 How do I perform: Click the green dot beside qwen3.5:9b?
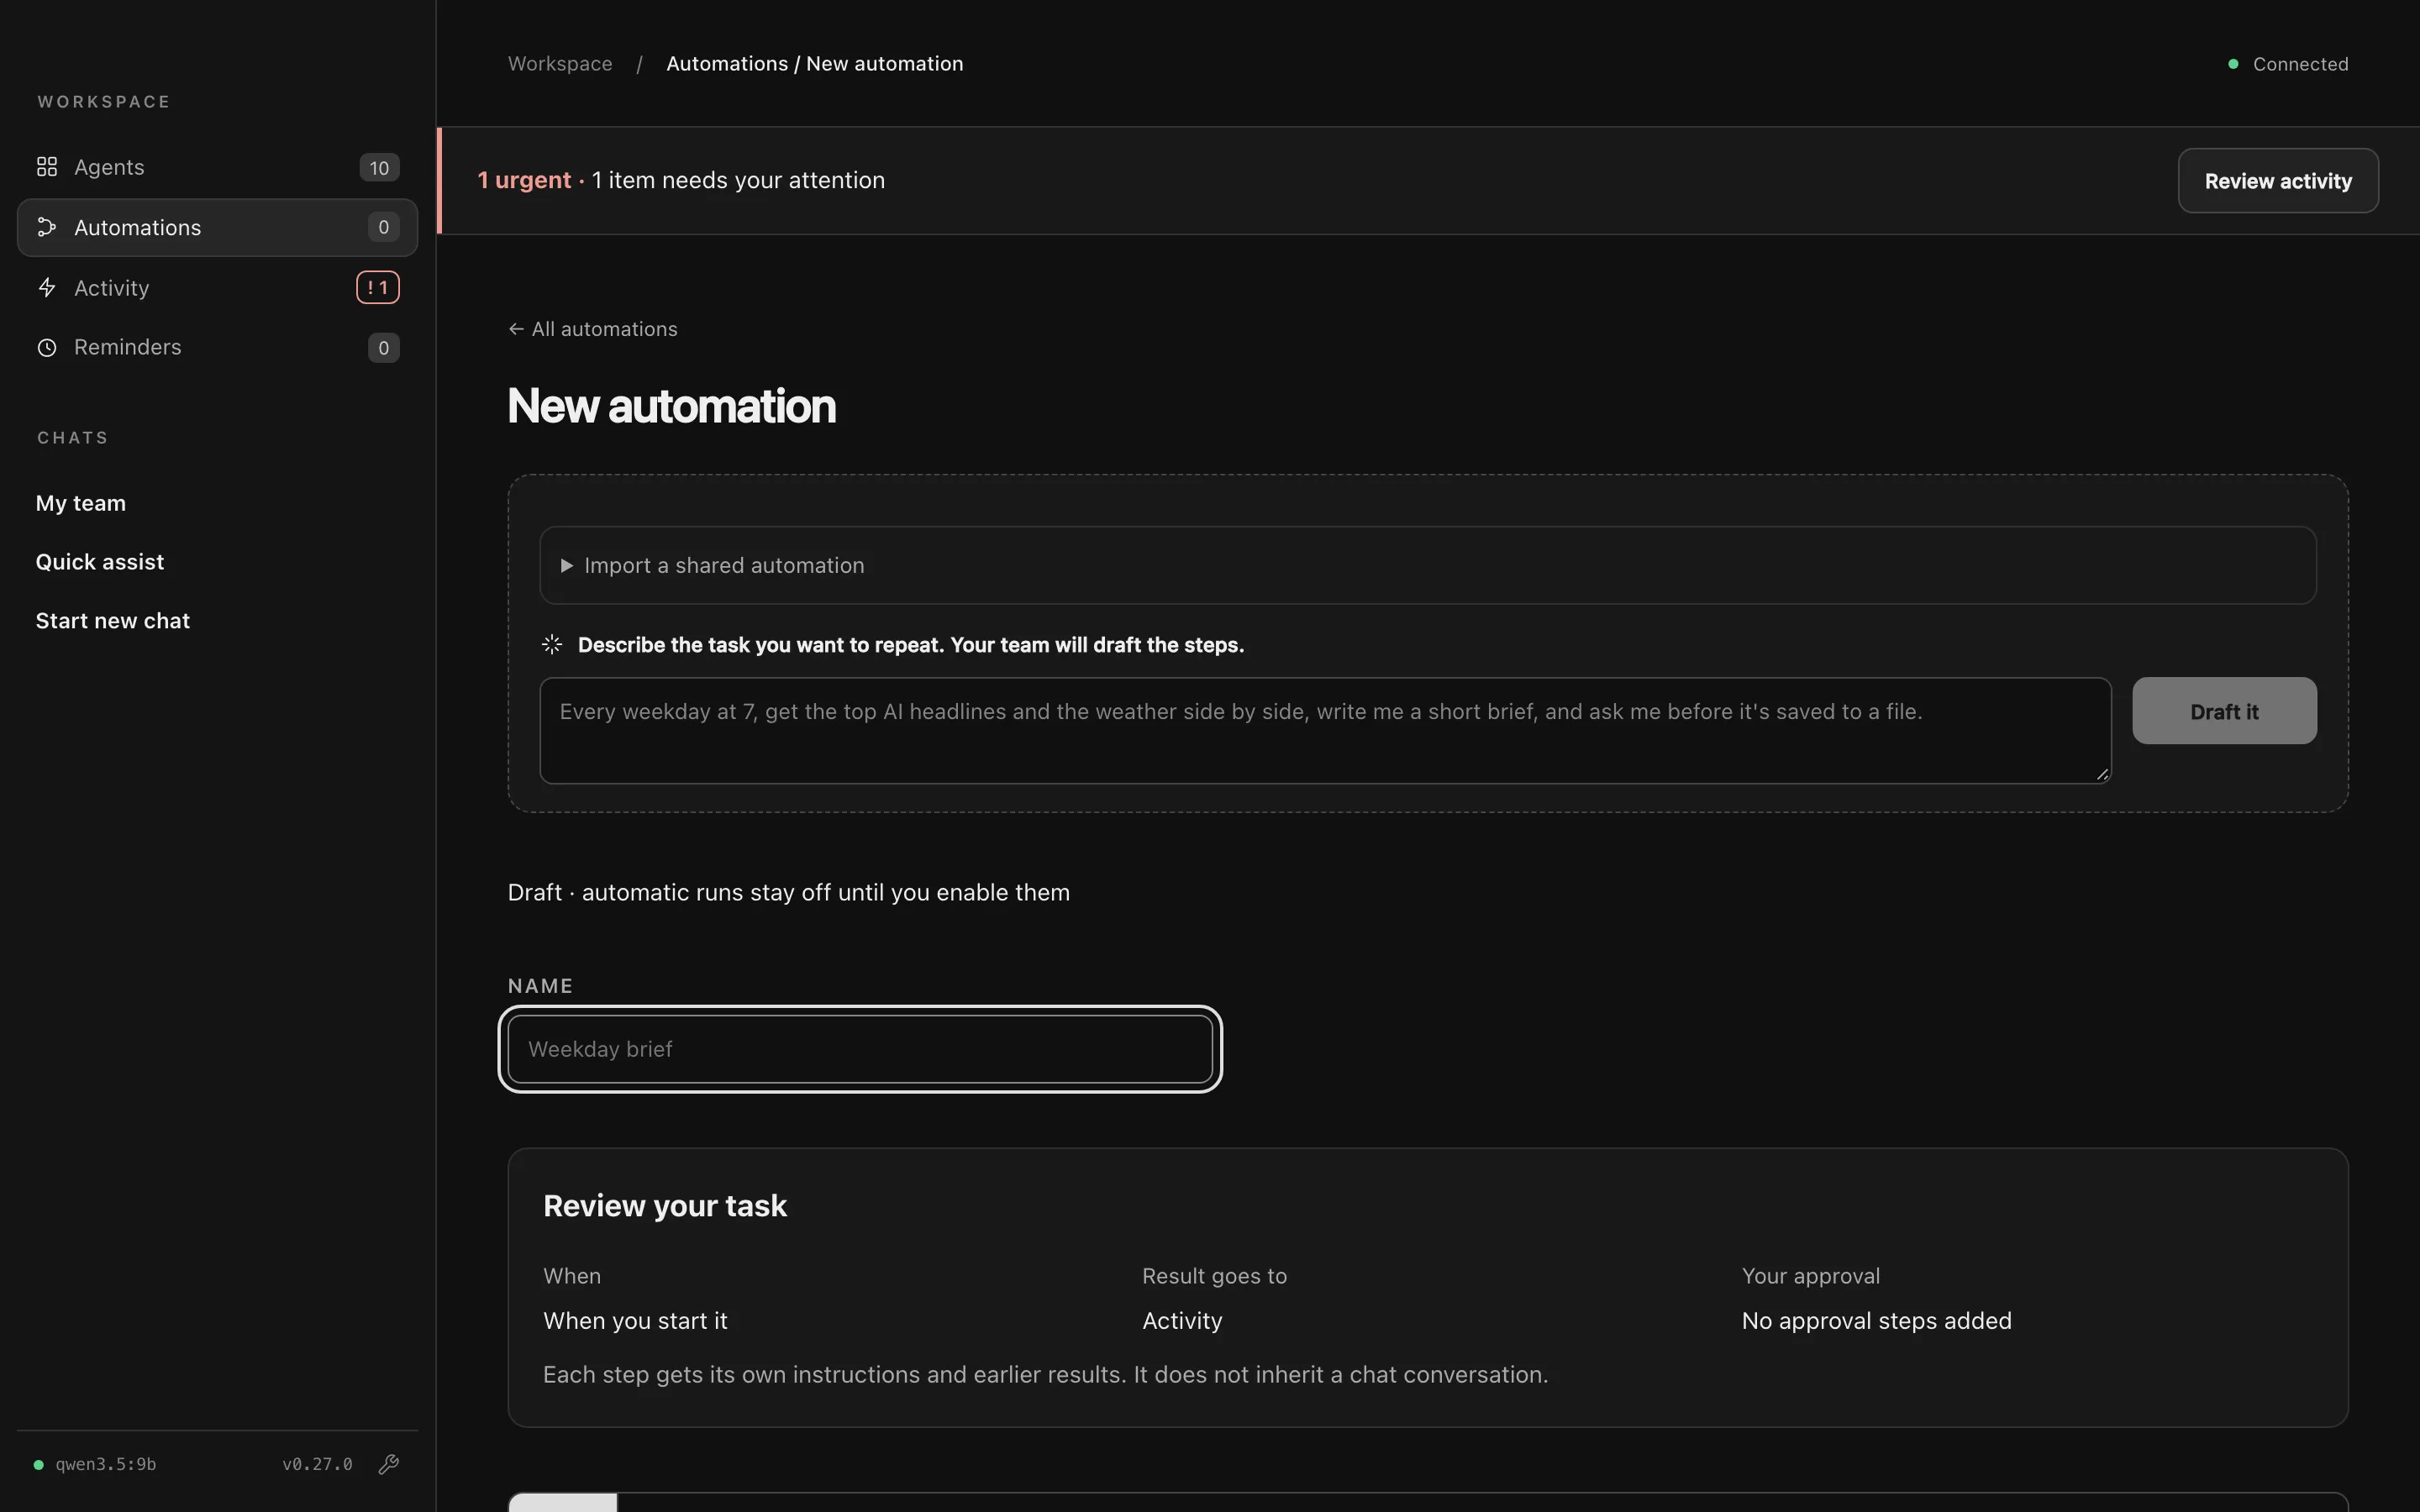38,1465
